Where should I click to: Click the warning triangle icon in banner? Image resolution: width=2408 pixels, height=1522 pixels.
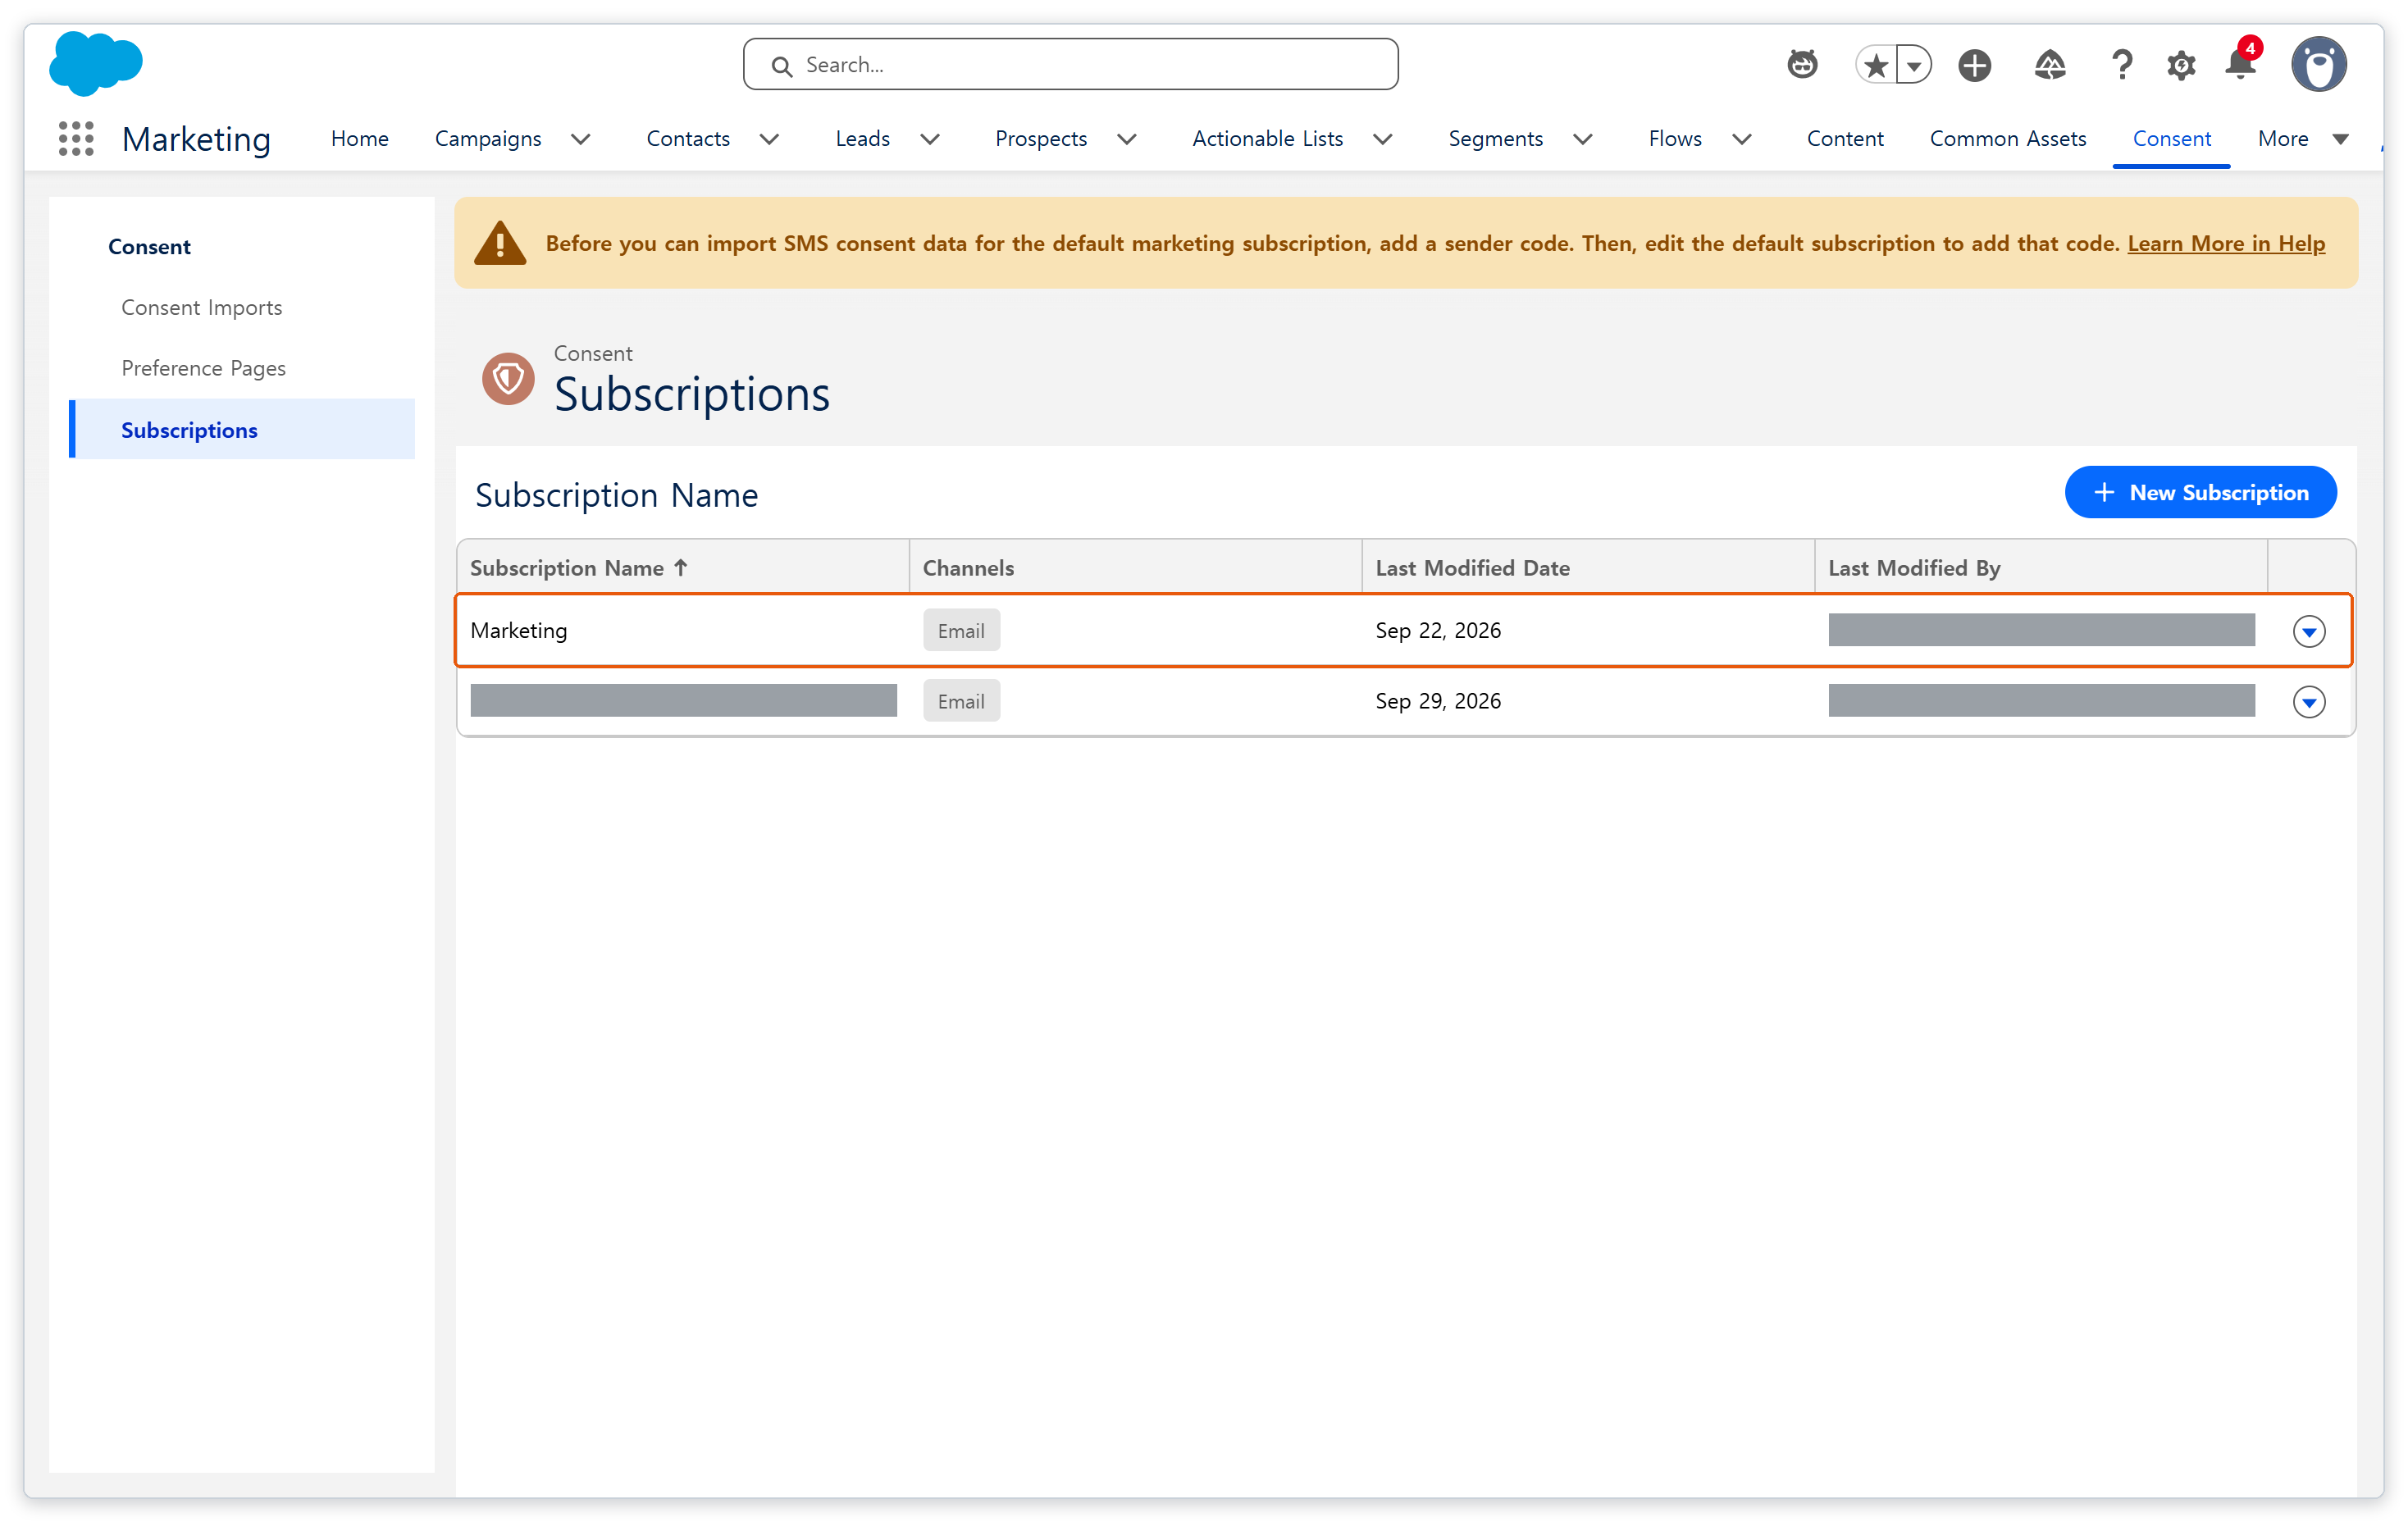500,243
